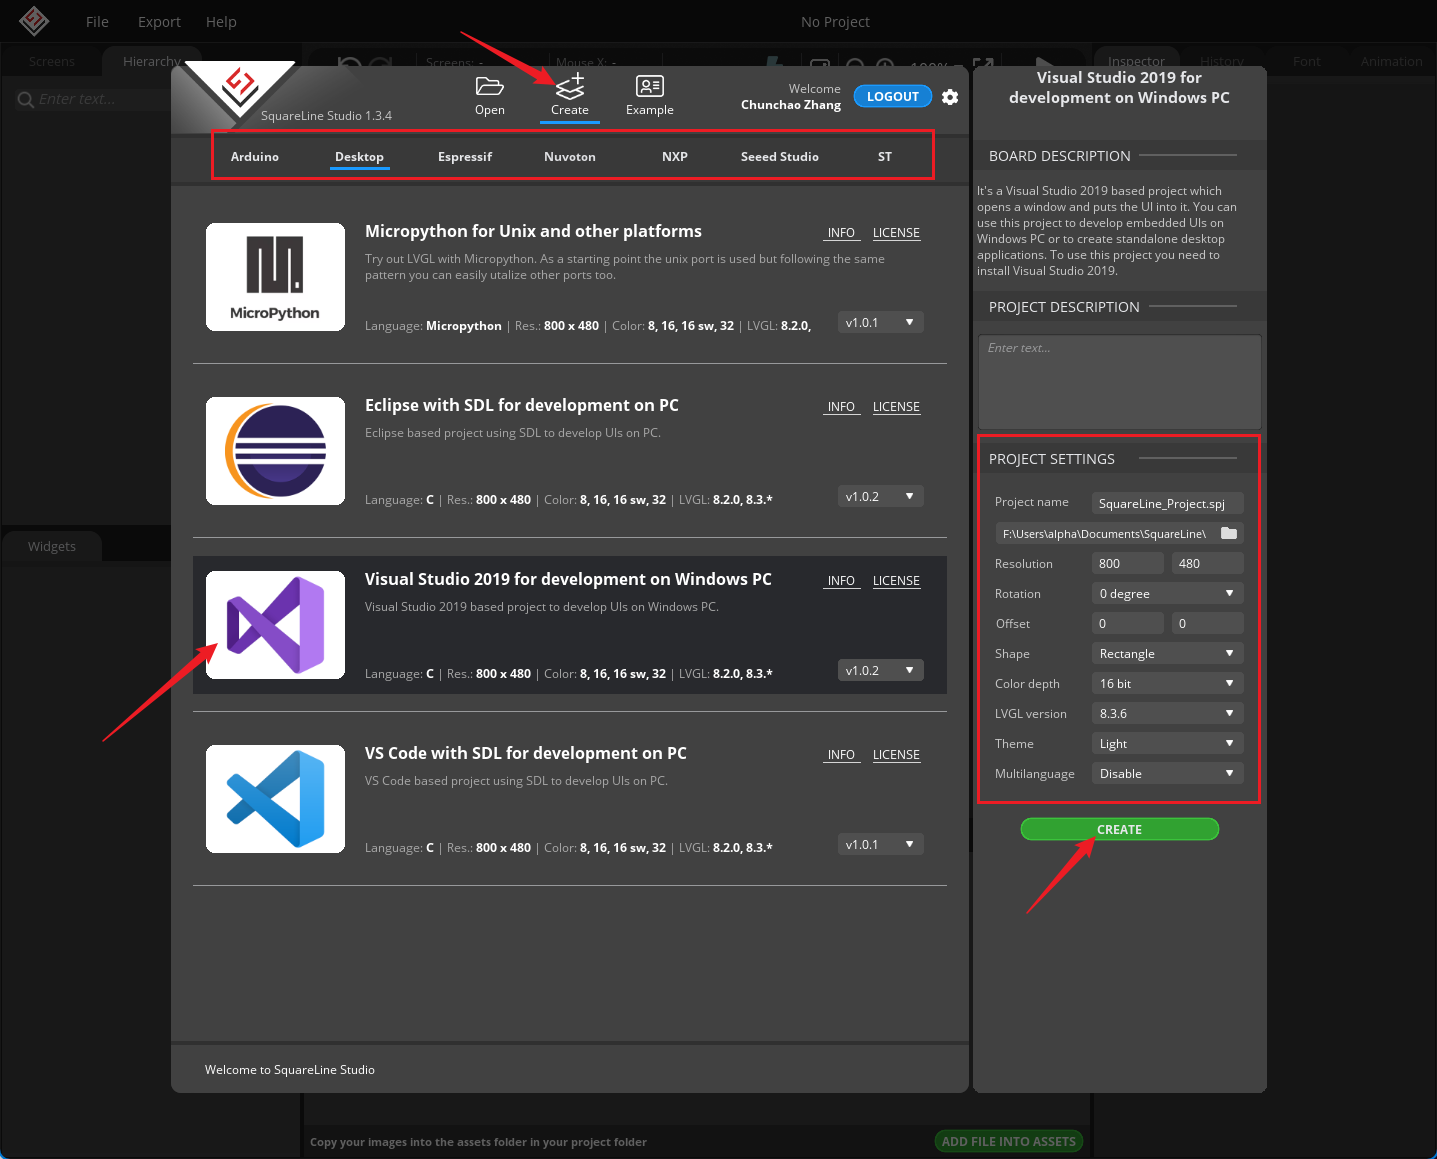Image resolution: width=1437 pixels, height=1159 pixels.
Task: Click the MicroPython project thumbnail
Action: coord(275,277)
